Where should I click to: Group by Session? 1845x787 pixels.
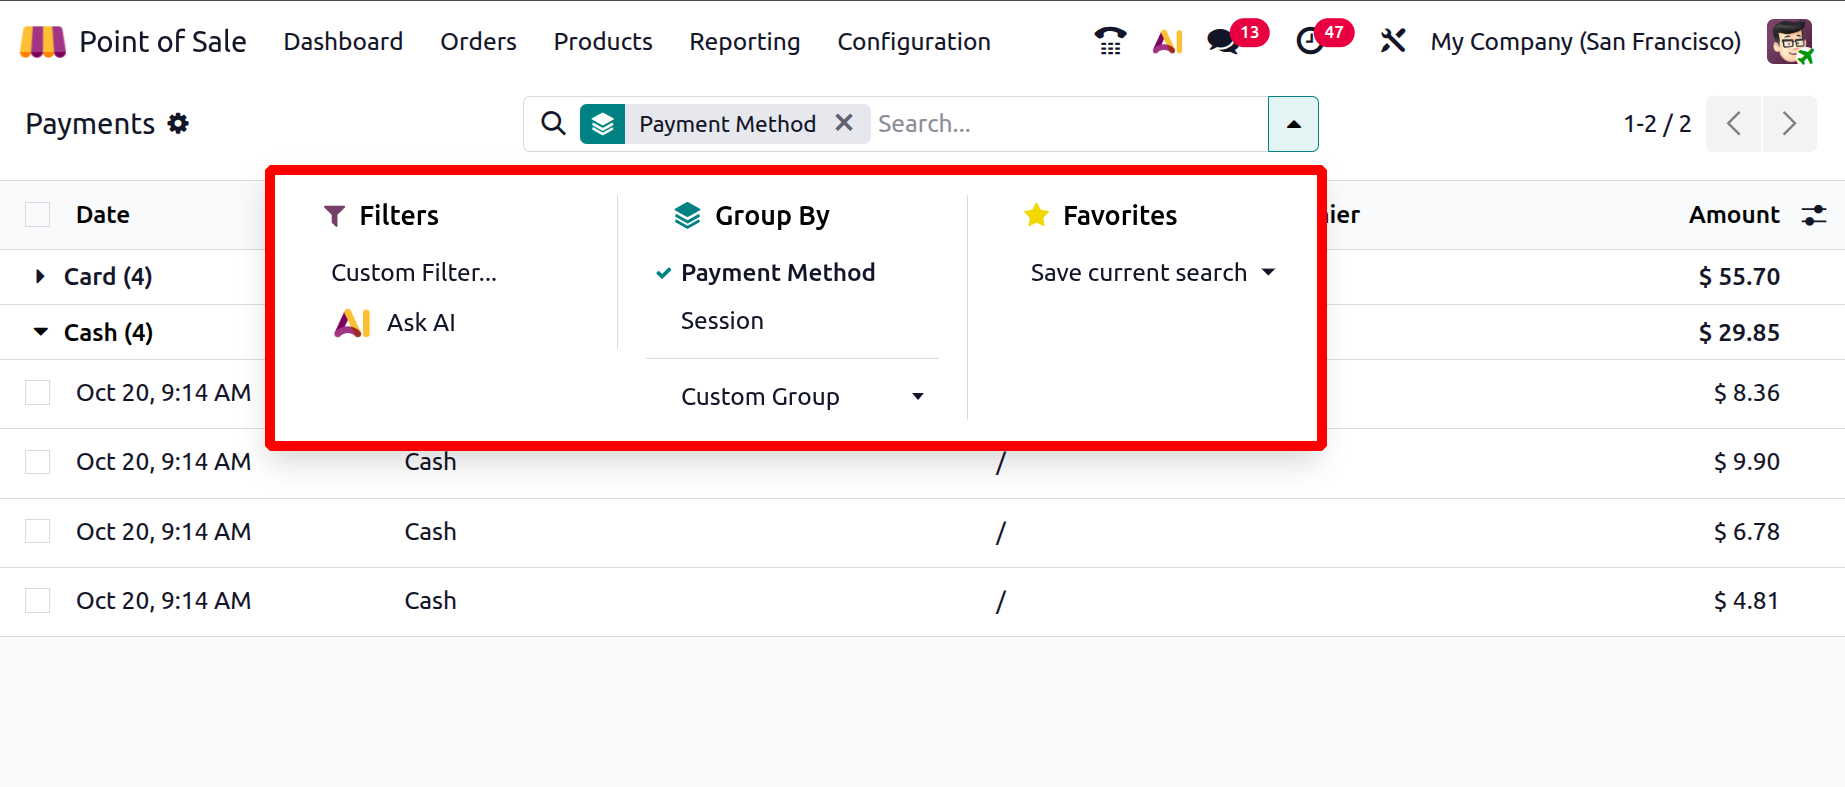coord(722,321)
